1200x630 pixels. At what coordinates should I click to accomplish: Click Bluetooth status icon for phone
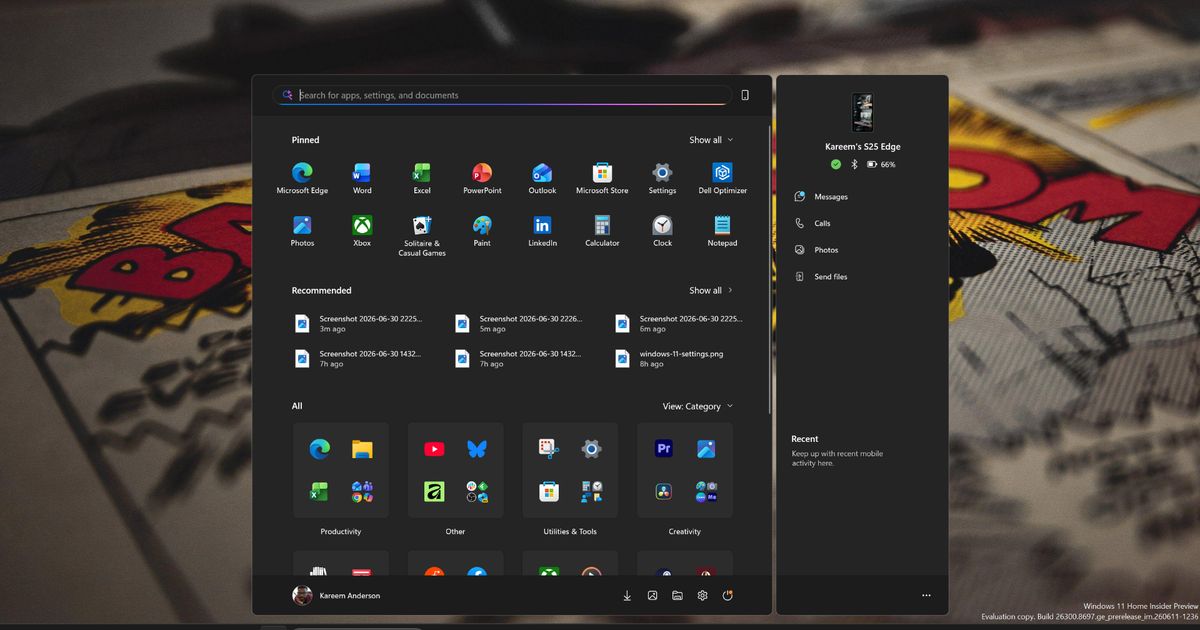point(854,164)
